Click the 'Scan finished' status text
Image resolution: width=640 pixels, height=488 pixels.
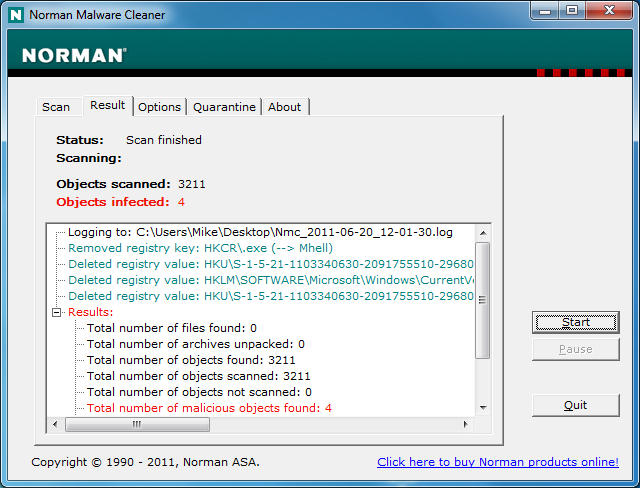(164, 140)
